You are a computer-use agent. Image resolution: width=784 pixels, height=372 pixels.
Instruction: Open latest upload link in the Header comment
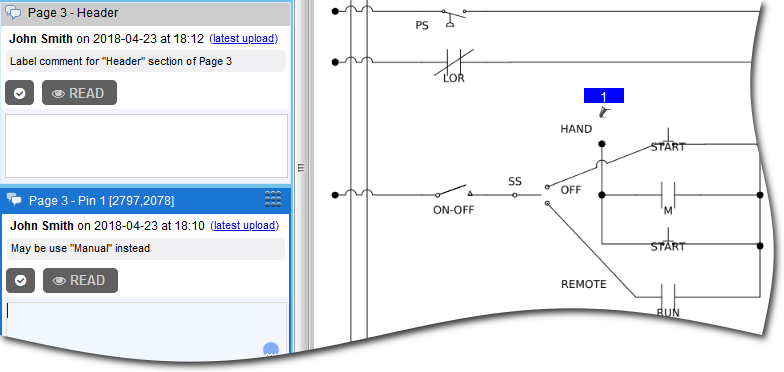coord(244,38)
